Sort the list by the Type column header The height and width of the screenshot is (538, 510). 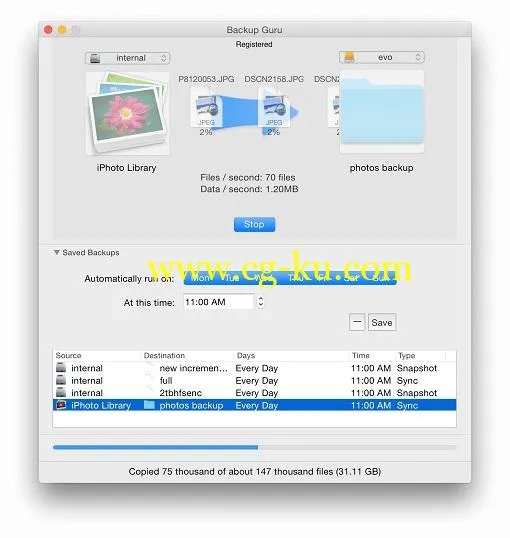421,355
